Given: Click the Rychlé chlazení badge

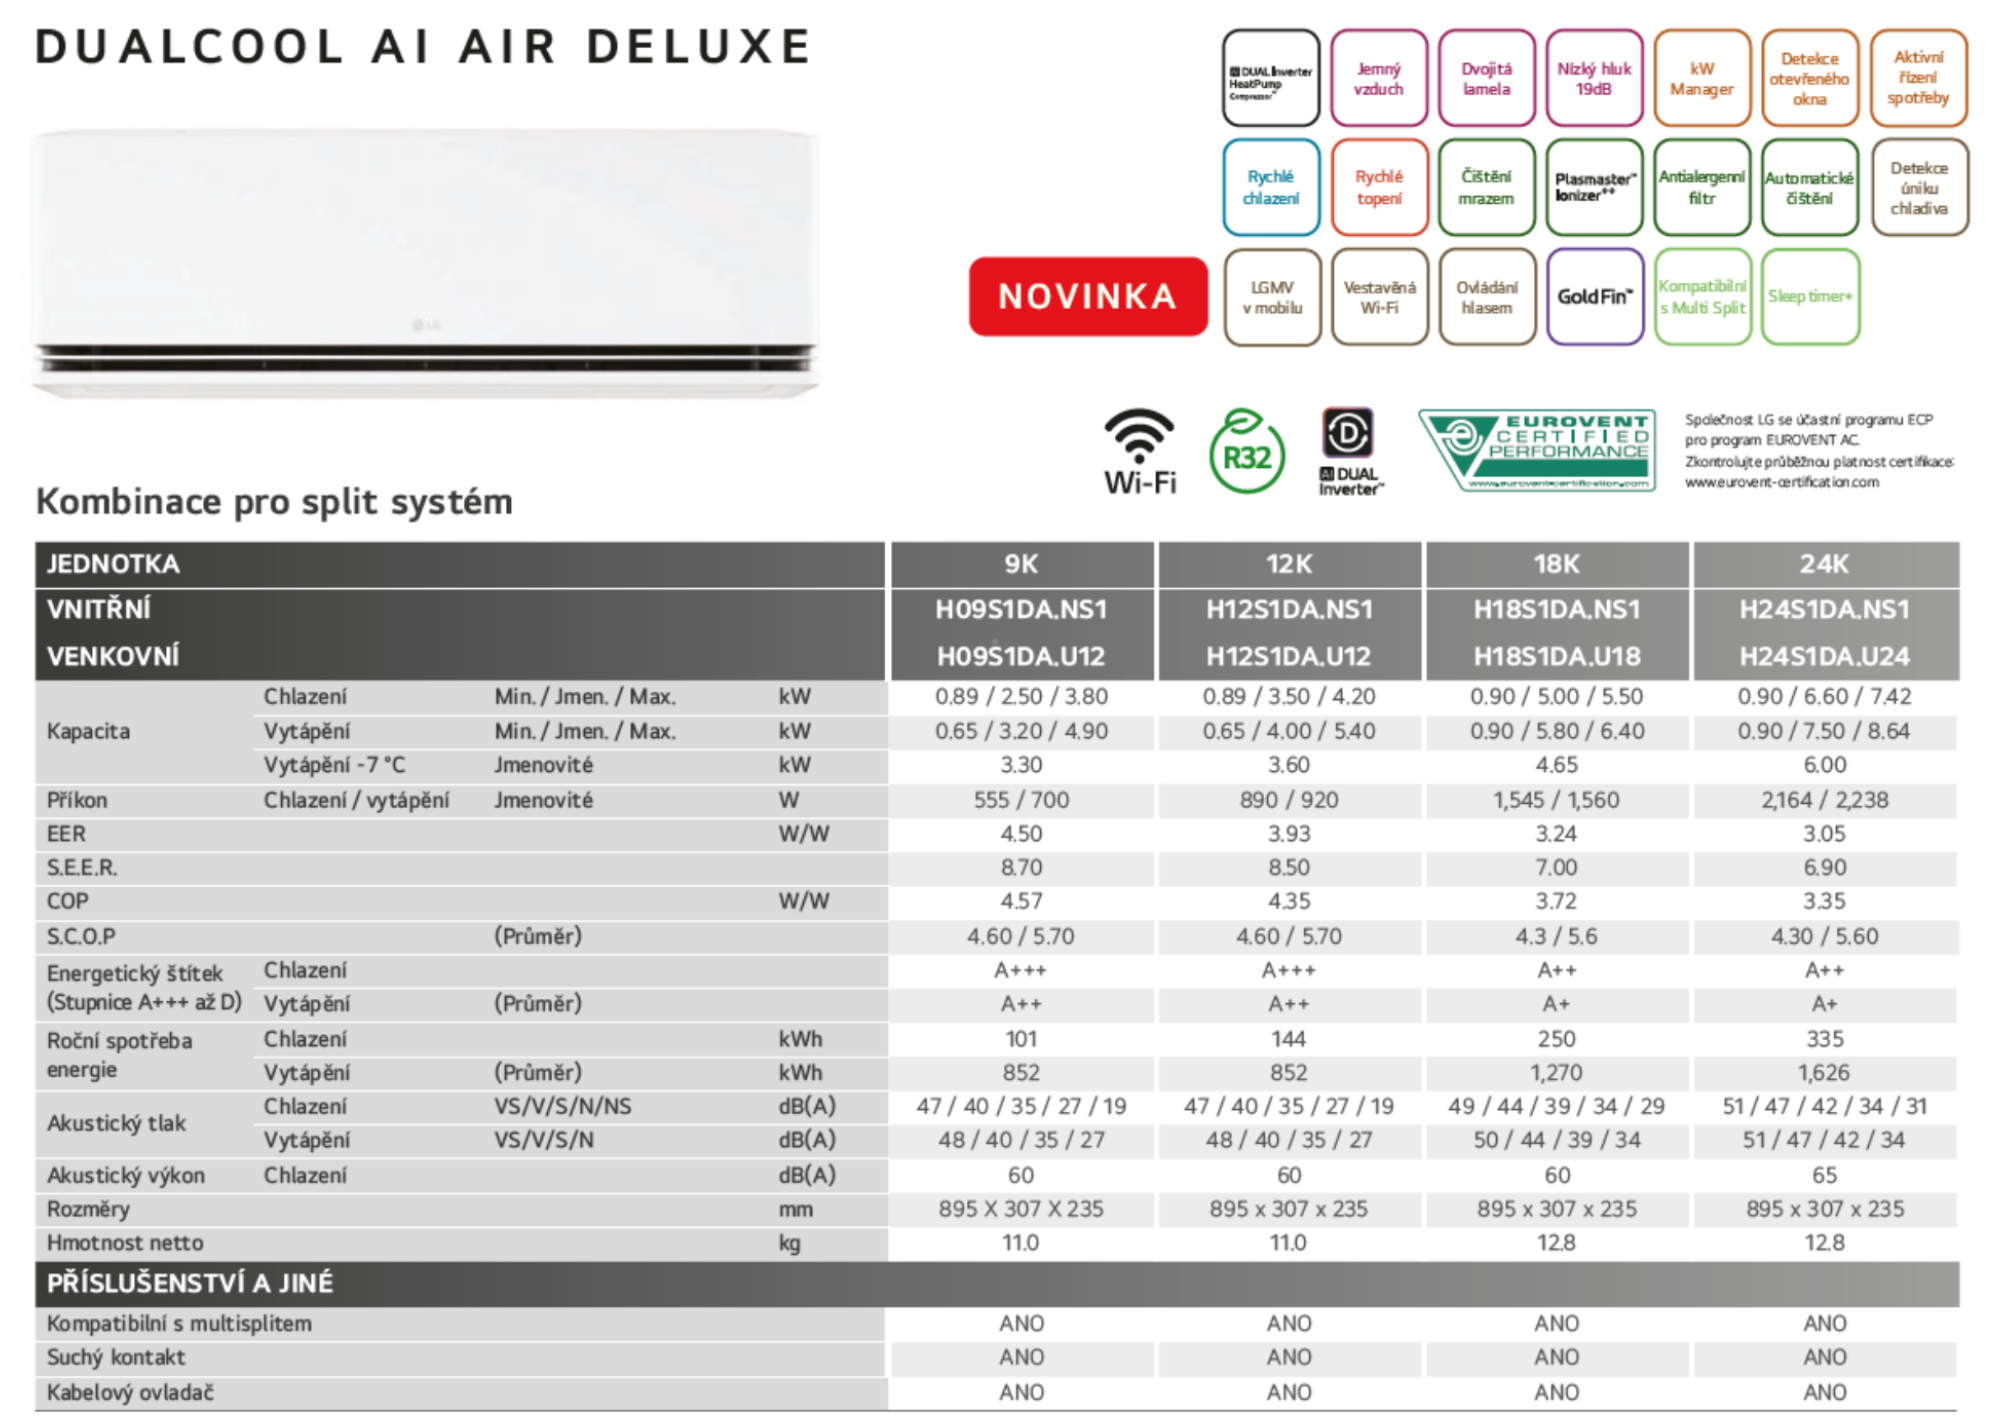Looking at the screenshot, I should (1270, 187).
